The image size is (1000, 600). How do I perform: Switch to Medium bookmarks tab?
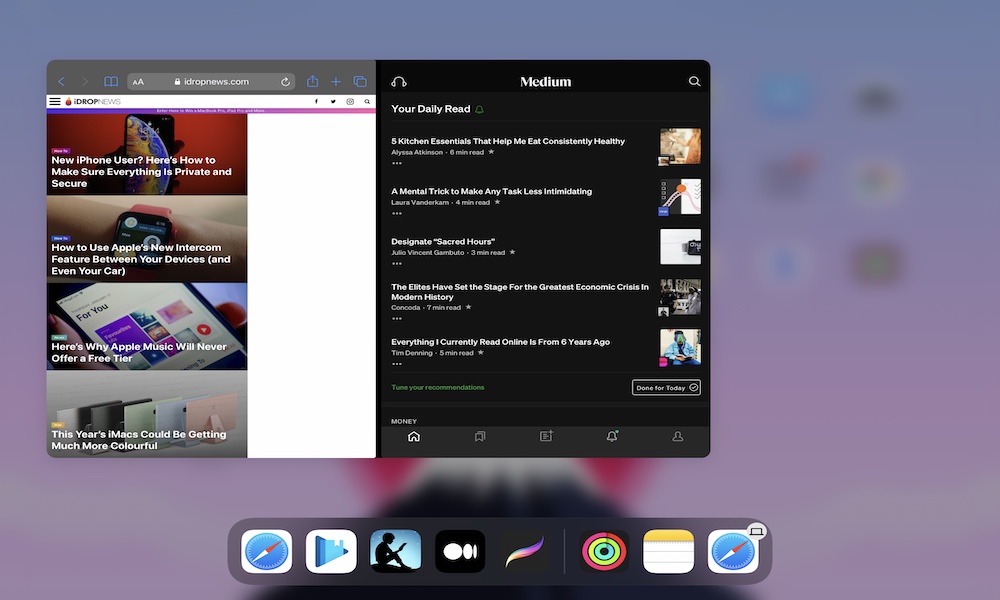480,437
